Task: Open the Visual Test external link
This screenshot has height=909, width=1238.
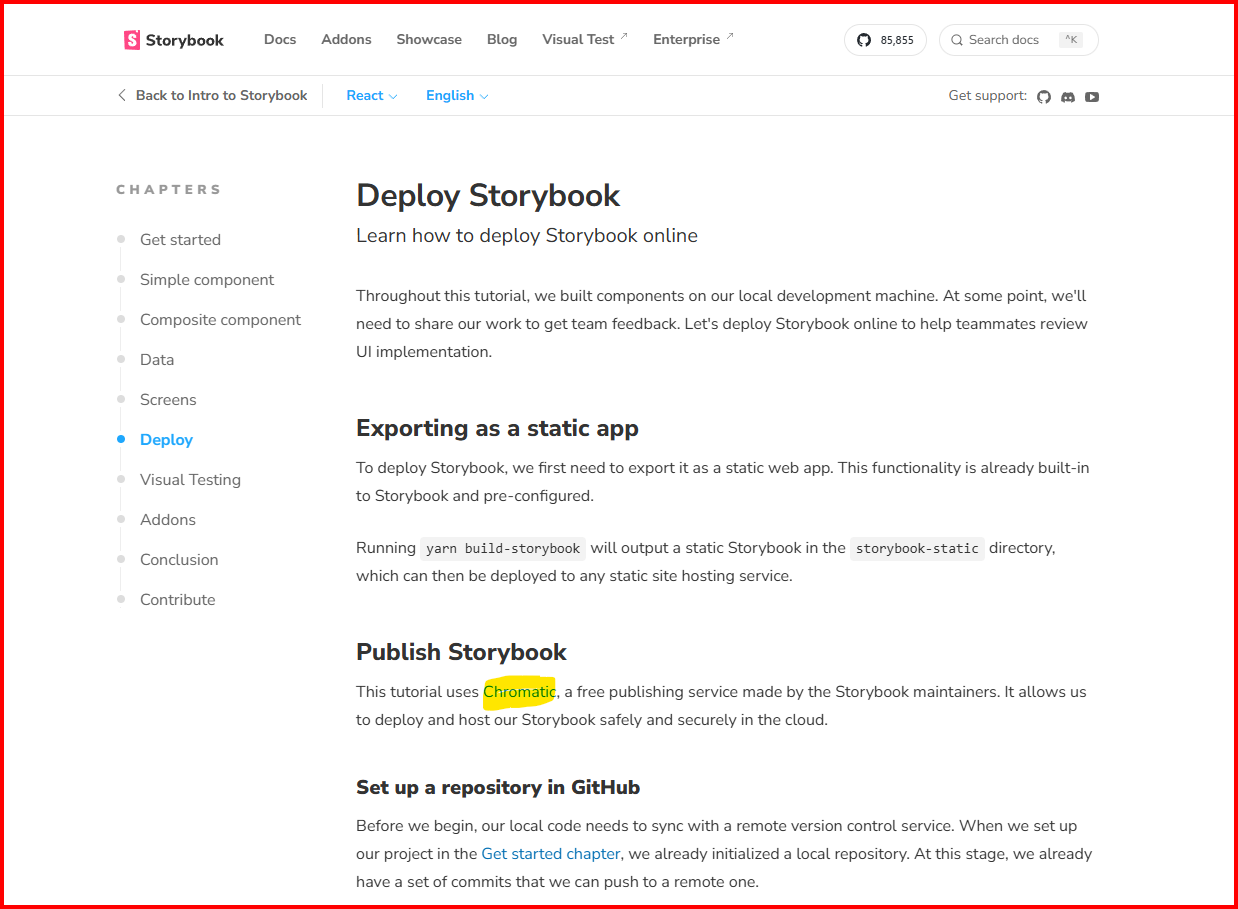Action: click(x=585, y=40)
